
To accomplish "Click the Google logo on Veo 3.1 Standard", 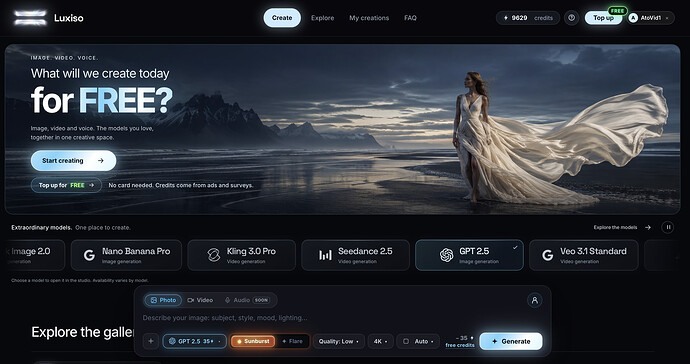I will pyautogui.click(x=547, y=255).
